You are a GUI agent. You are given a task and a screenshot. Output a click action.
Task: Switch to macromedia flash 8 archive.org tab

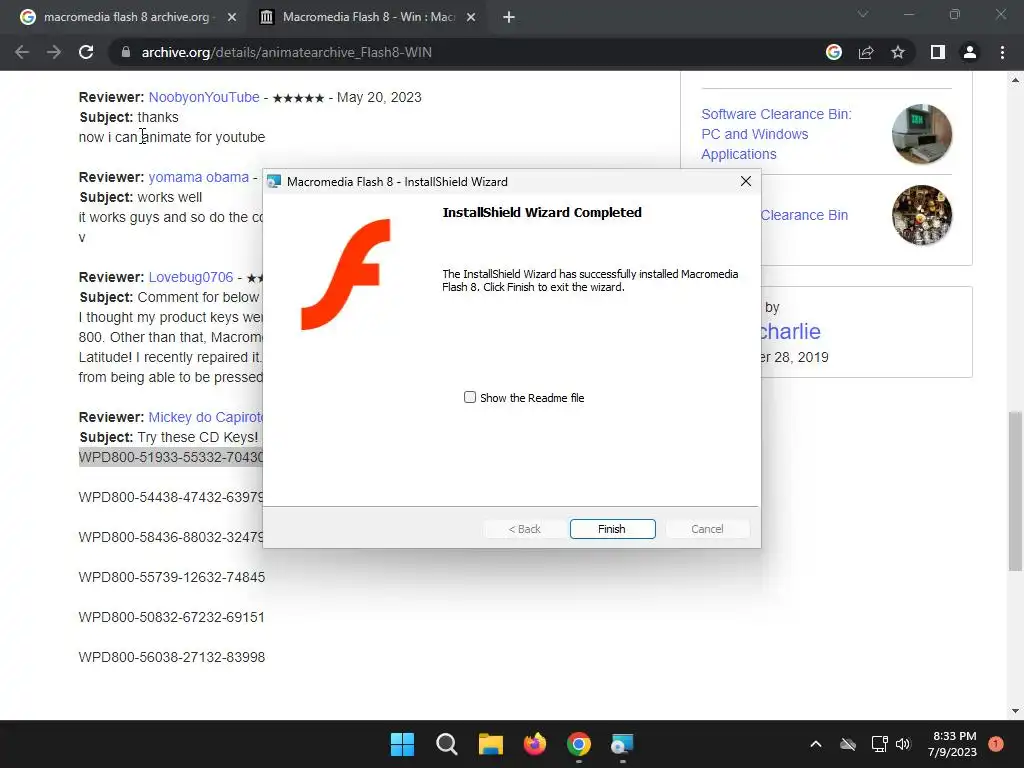click(x=126, y=17)
